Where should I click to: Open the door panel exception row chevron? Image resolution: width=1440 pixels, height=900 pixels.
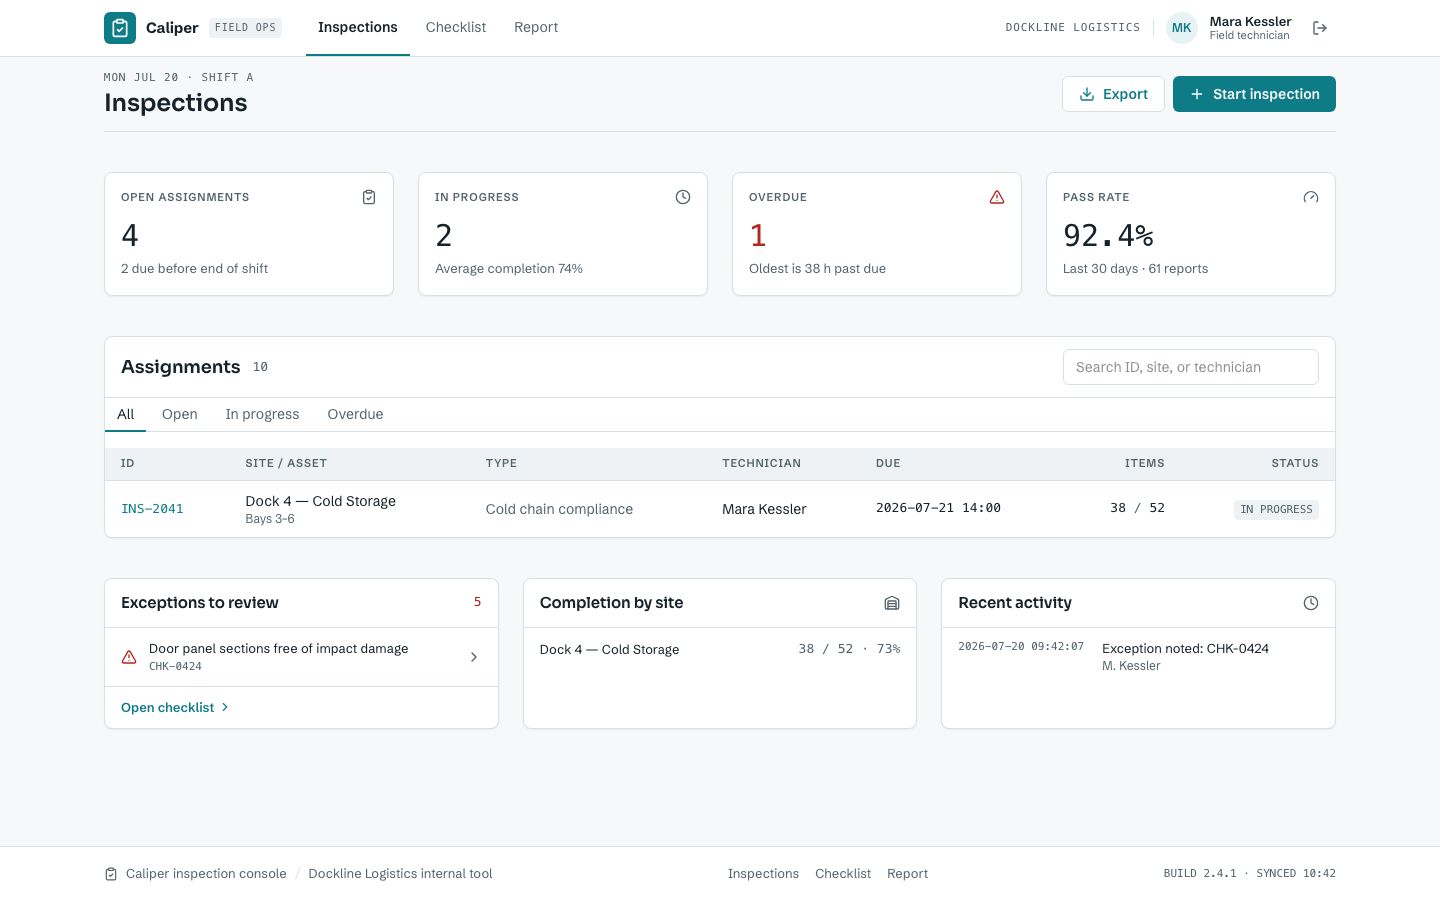pos(474,657)
